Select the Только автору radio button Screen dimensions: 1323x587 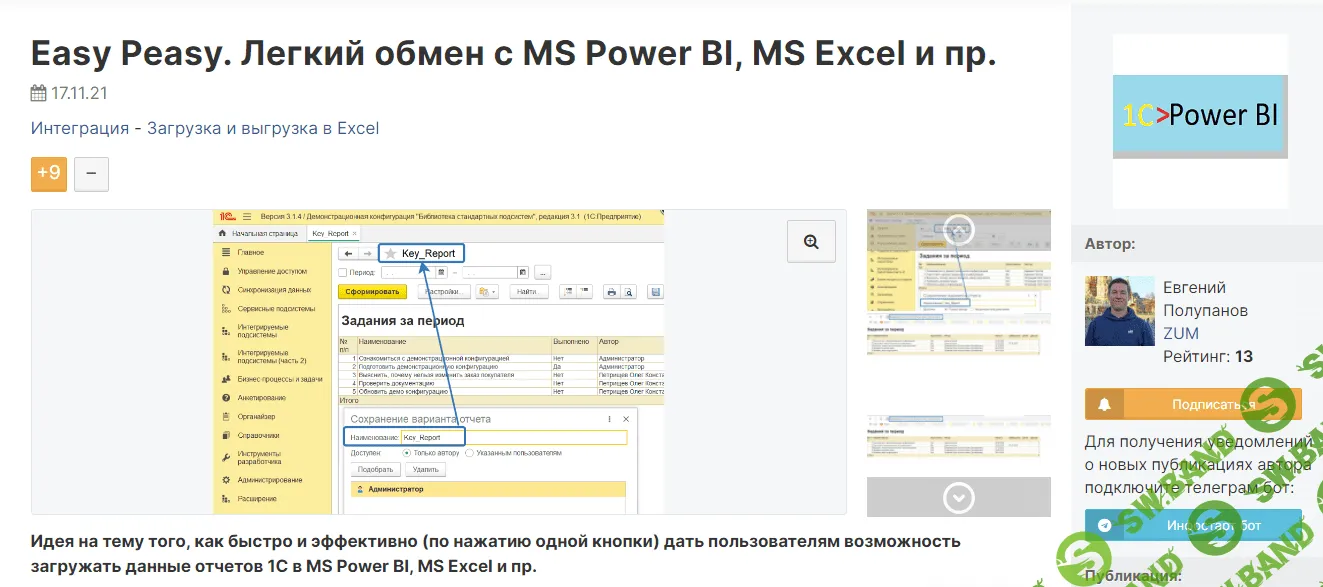coord(407,452)
